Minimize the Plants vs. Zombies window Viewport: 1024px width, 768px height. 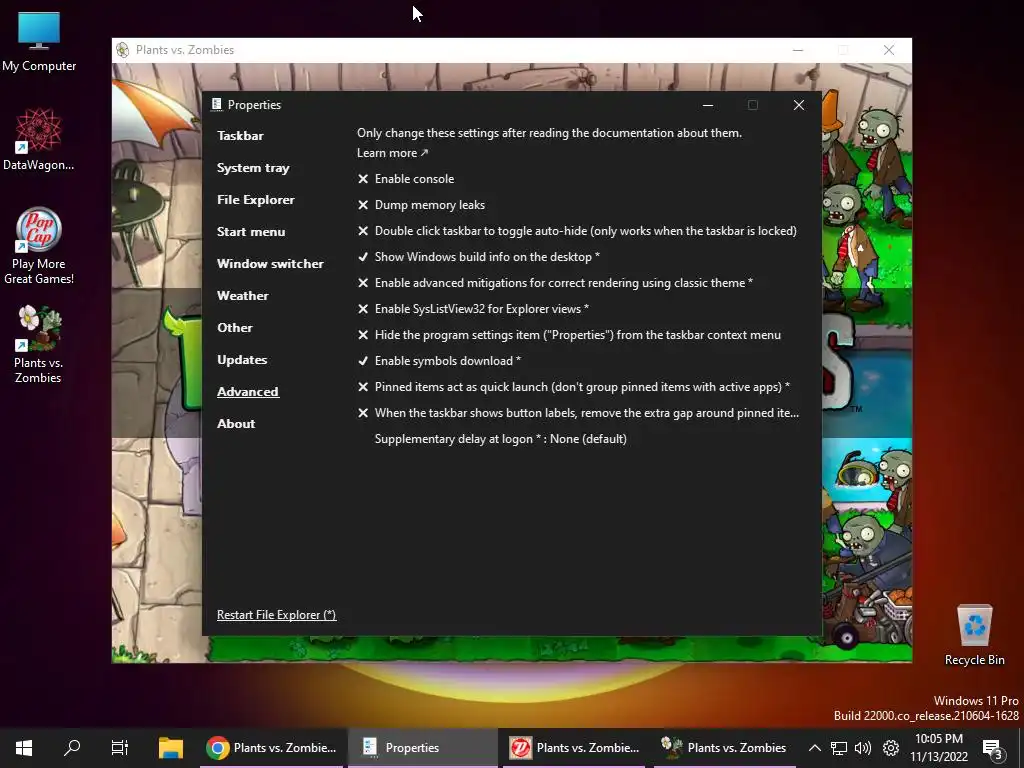tap(798, 50)
